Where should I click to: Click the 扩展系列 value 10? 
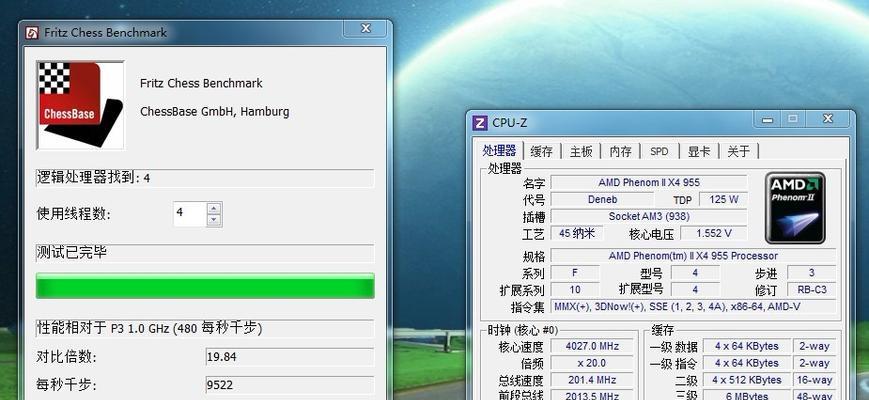575,290
